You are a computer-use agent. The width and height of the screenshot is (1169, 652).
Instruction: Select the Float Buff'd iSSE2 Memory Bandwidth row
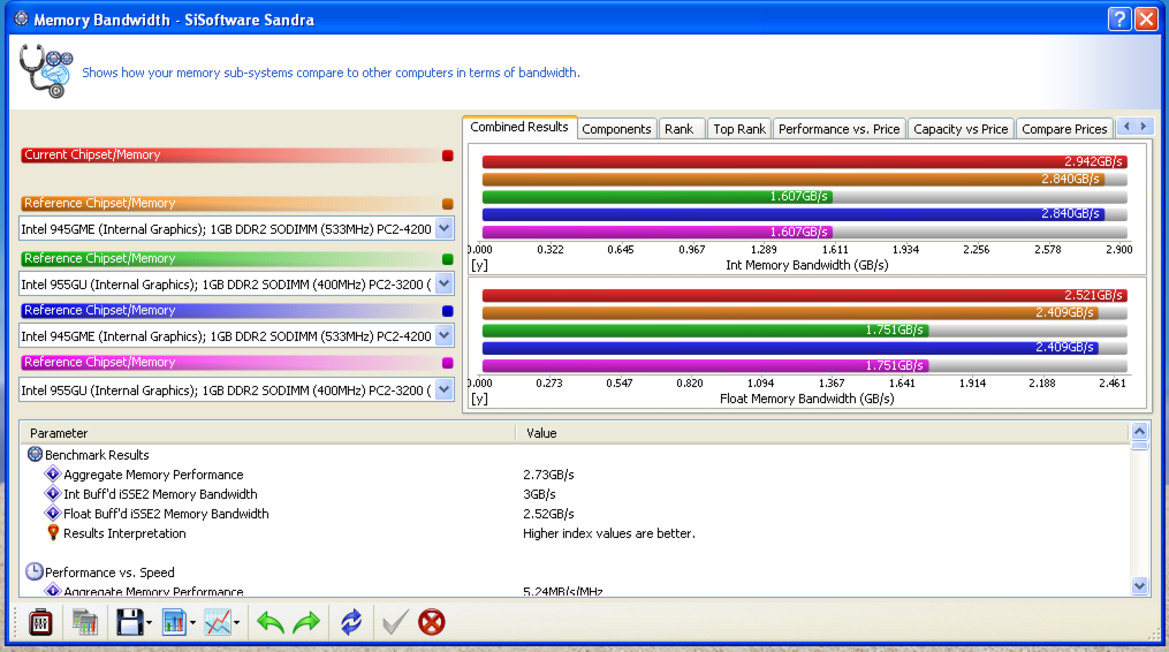[x=576, y=513]
